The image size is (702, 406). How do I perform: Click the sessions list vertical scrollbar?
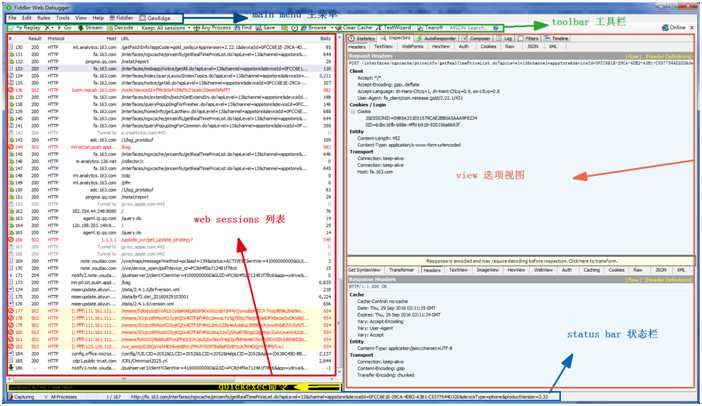pyautogui.click(x=338, y=207)
